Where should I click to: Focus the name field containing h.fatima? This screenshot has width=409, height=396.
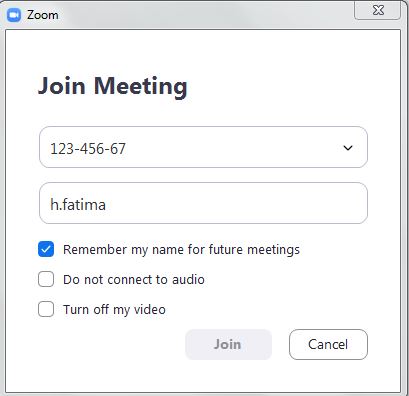(x=203, y=203)
